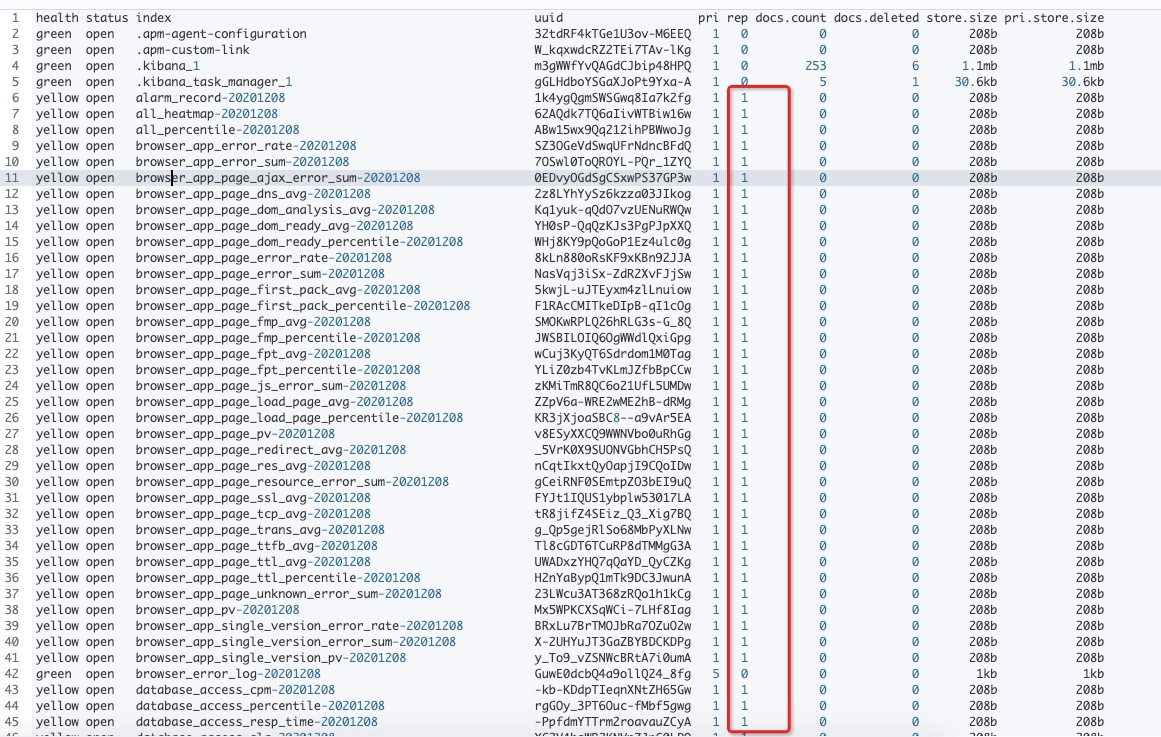The width and height of the screenshot is (1161, 737).
Task: Click the 'pri.store.size' header text
Action: tap(1054, 18)
